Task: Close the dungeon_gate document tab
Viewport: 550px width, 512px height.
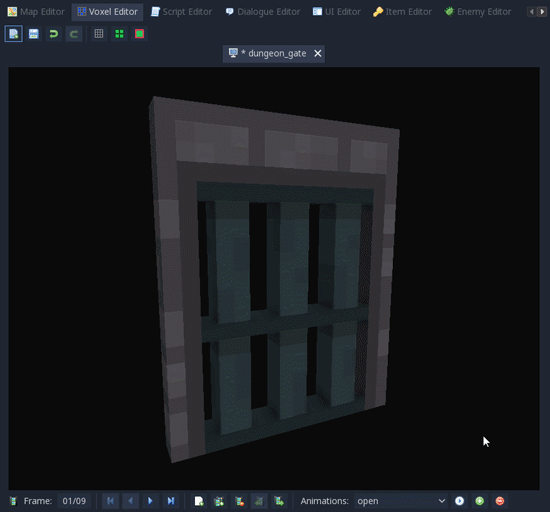Action: tap(318, 53)
